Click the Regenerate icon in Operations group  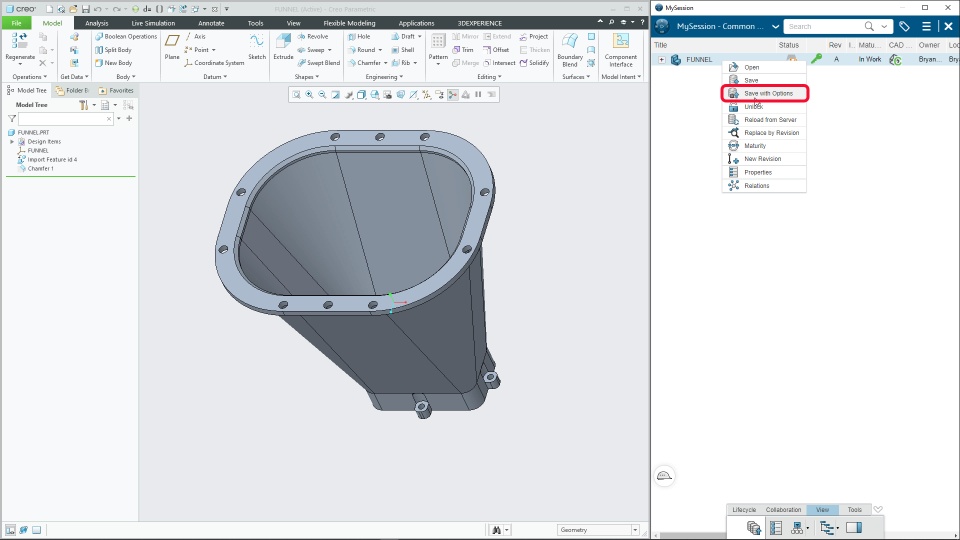coord(20,47)
